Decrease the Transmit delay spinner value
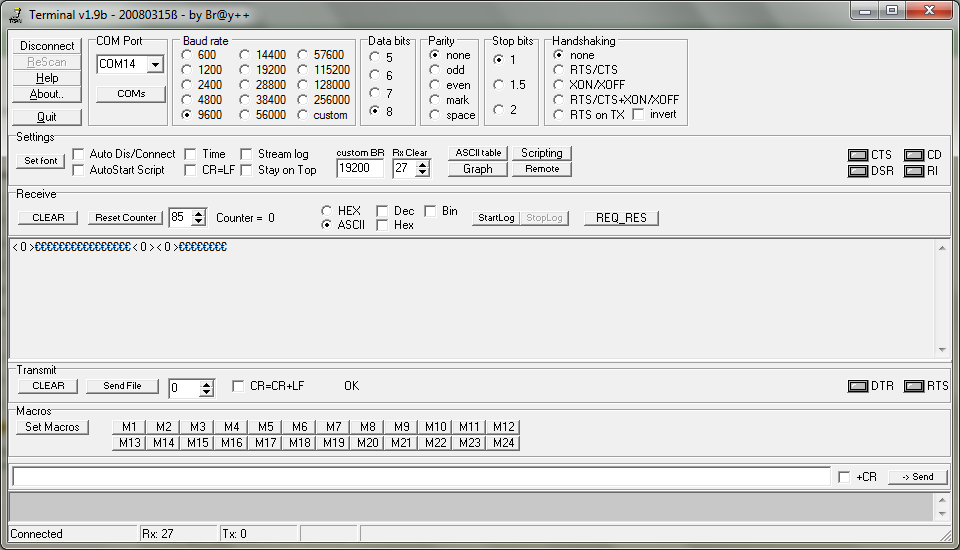This screenshot has width=960, height=550. click(x=207, y=393)
